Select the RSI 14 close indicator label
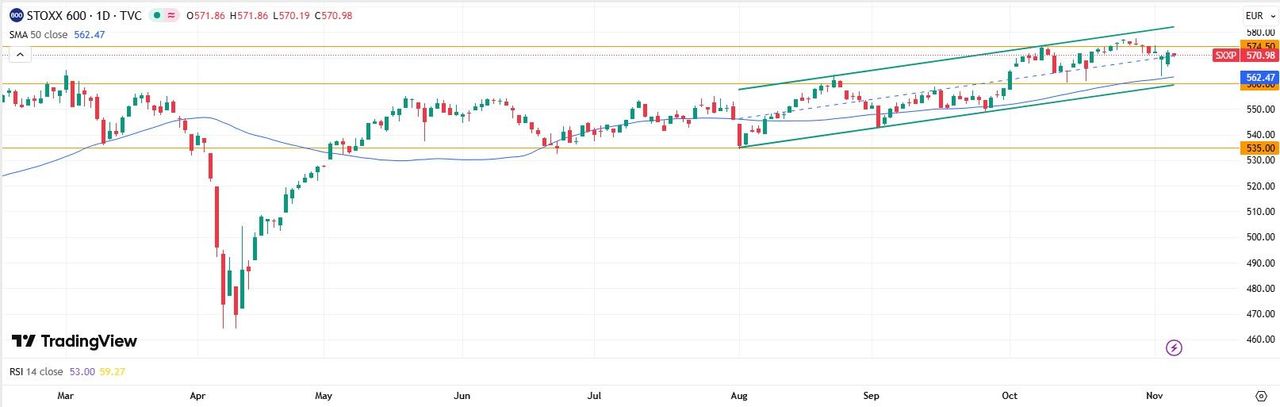 click(36, 372)
